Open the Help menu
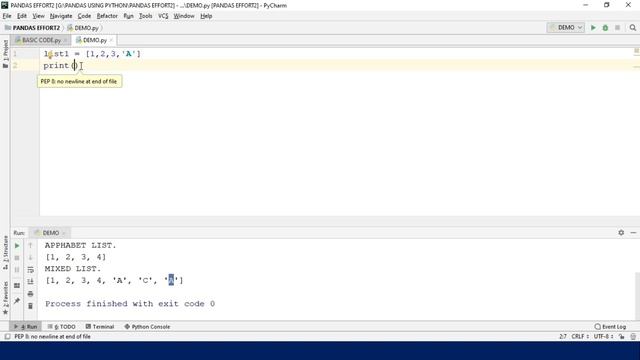Screen dimensions: 640x360 pyautogui.click(x=206, y=16)
